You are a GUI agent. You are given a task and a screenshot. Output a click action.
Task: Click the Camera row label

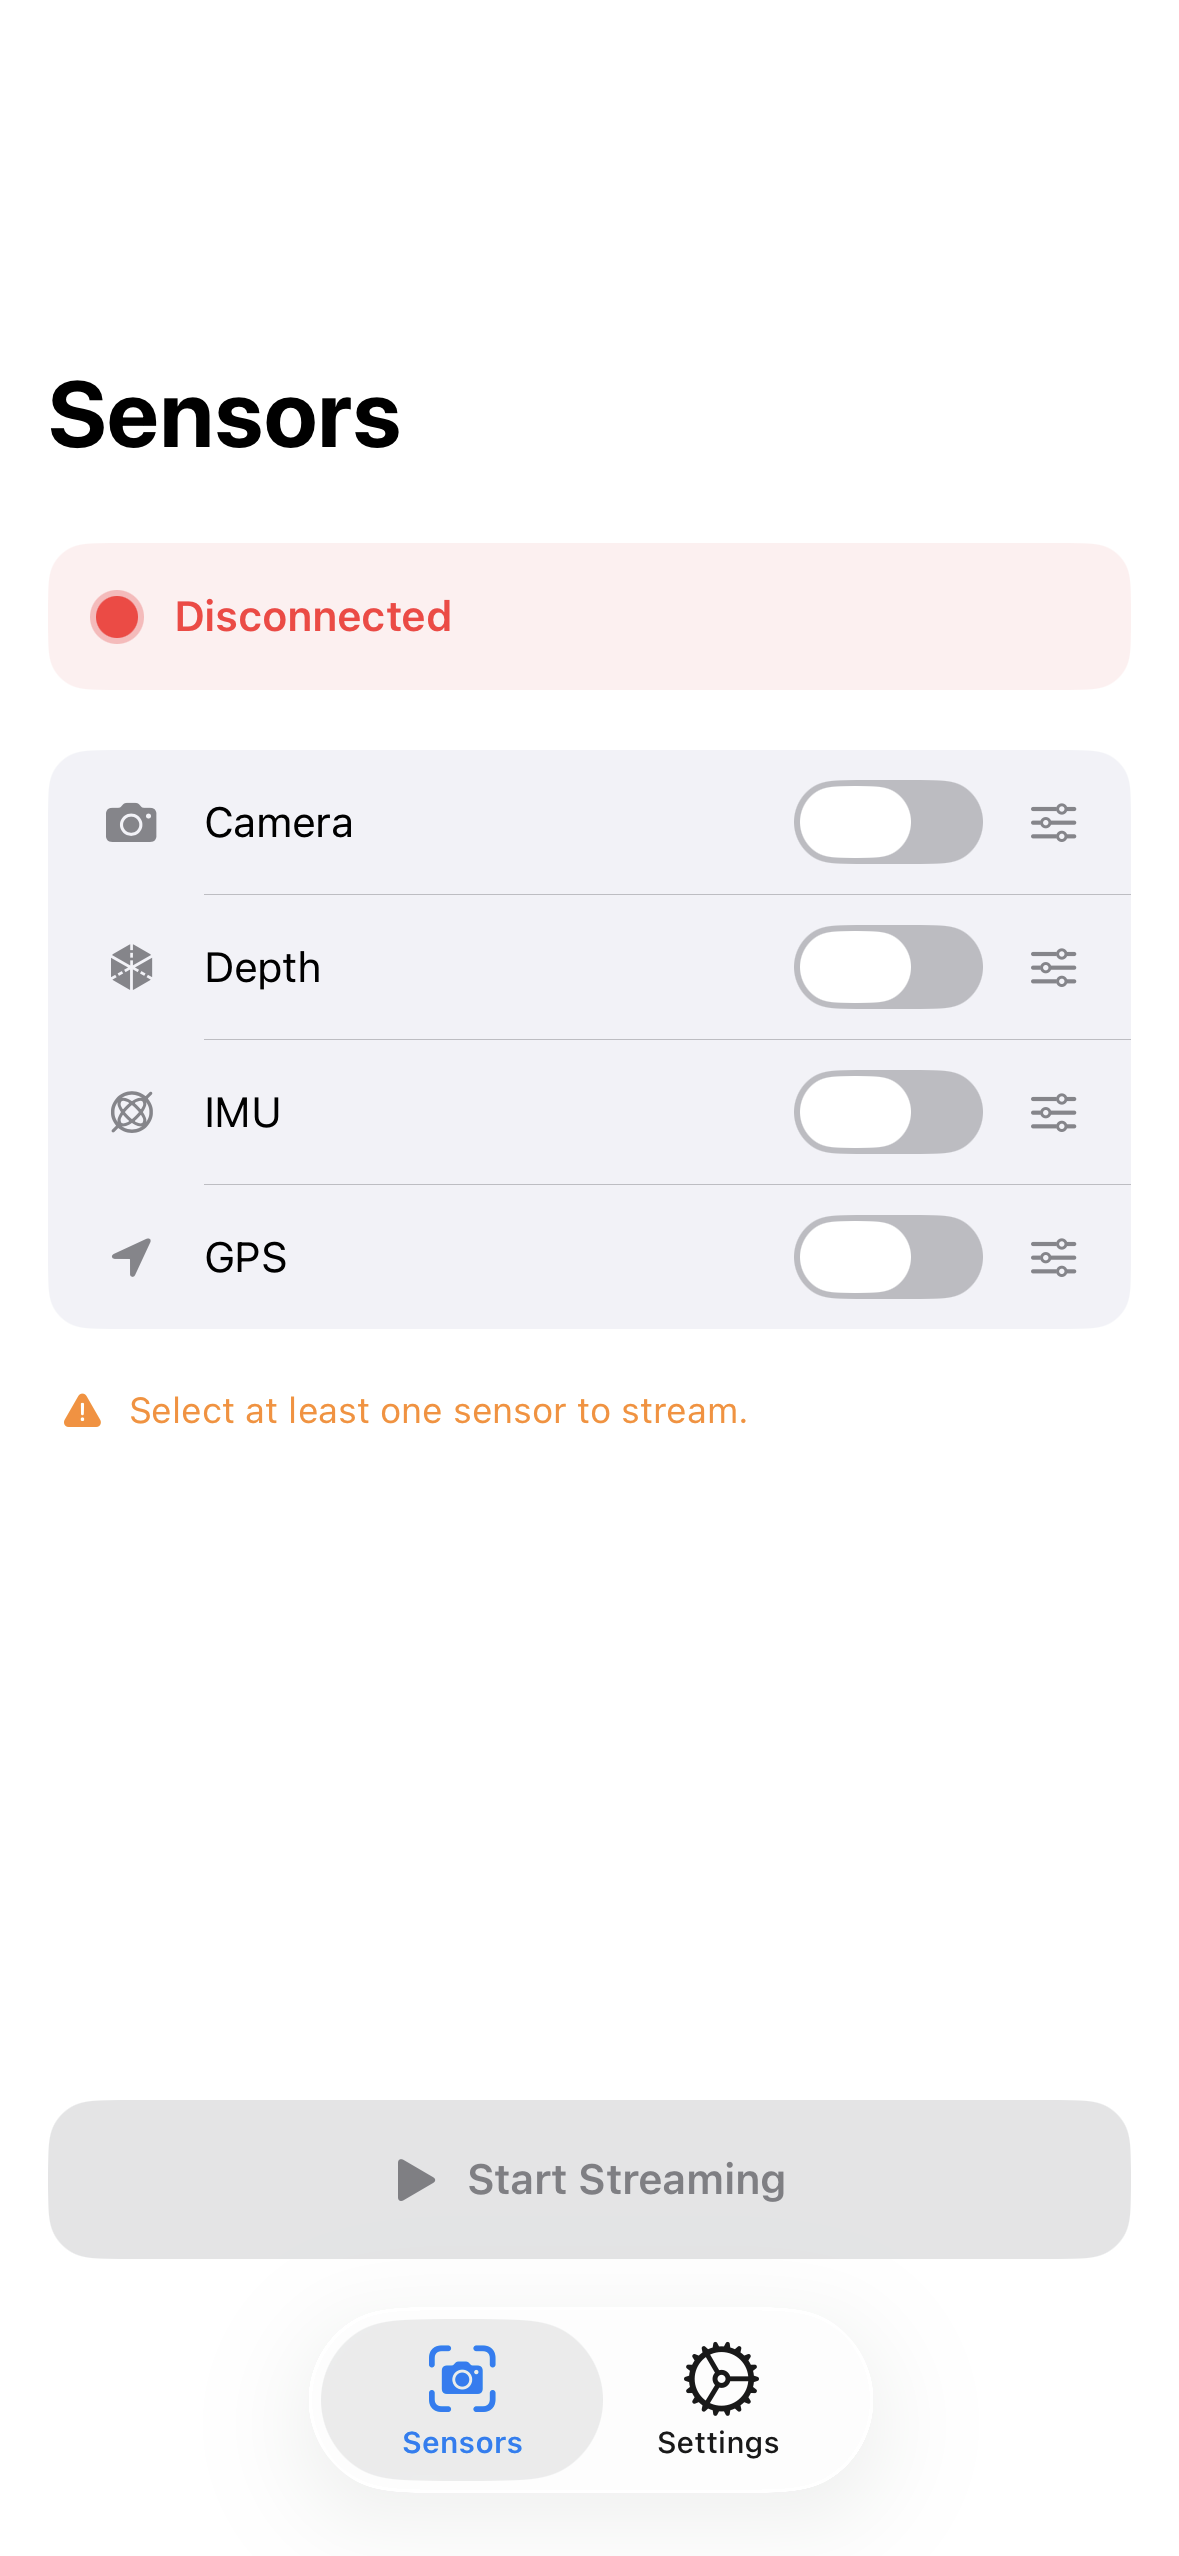(x=278, y=823)
